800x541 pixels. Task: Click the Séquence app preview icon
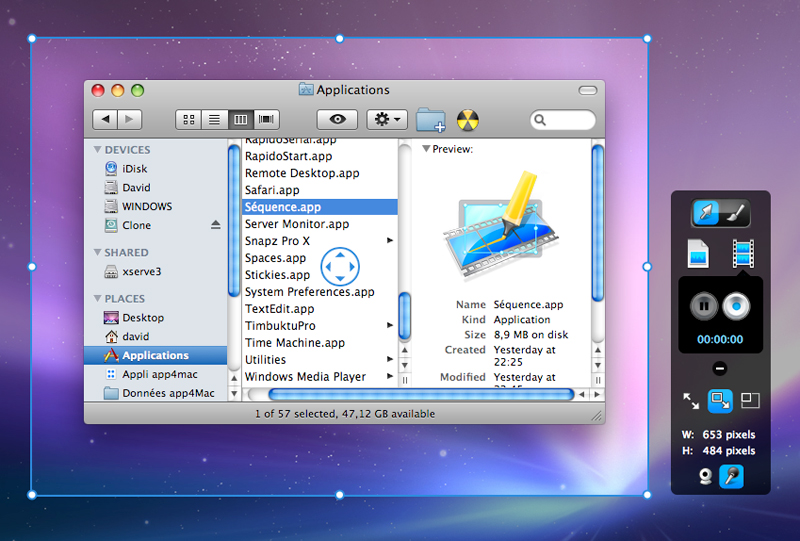click(502, 226)
